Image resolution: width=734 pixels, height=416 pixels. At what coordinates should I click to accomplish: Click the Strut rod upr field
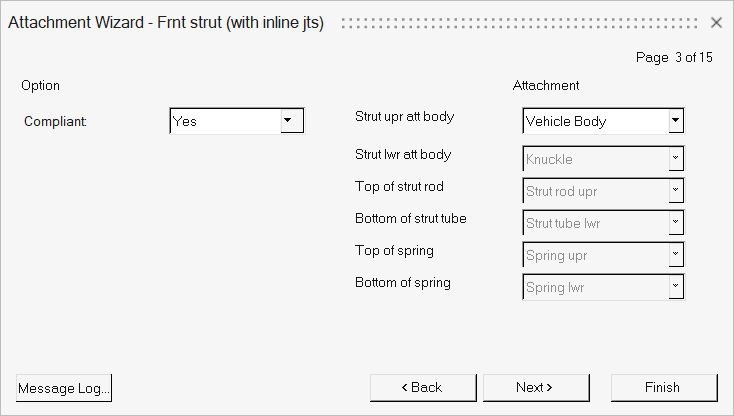[595, 191]
